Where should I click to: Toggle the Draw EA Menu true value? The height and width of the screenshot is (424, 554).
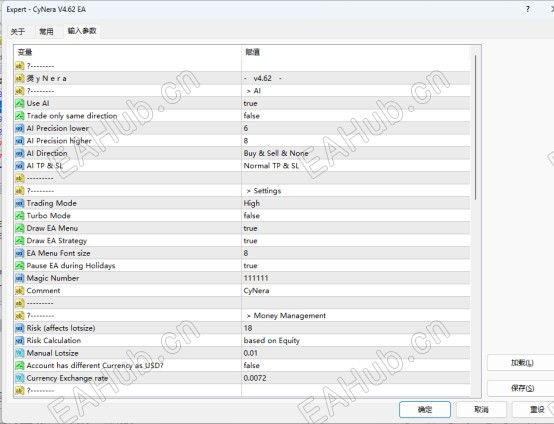pyautogui.click(x=356, y=228)
